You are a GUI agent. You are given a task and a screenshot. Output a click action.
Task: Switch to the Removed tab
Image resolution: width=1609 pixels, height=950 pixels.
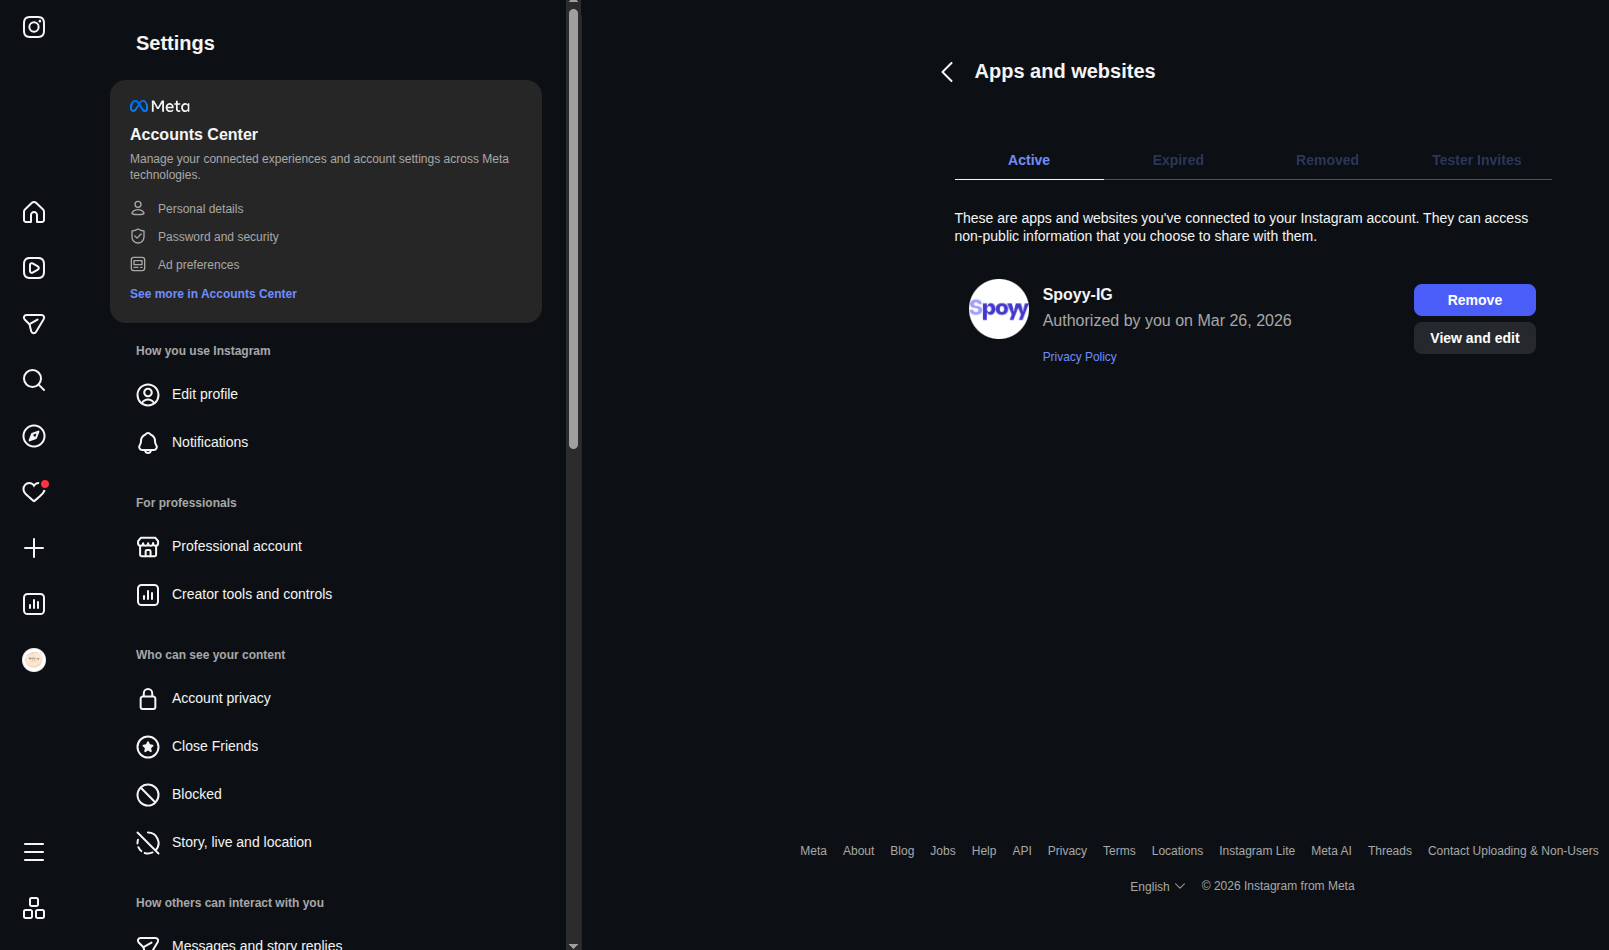1327,160
